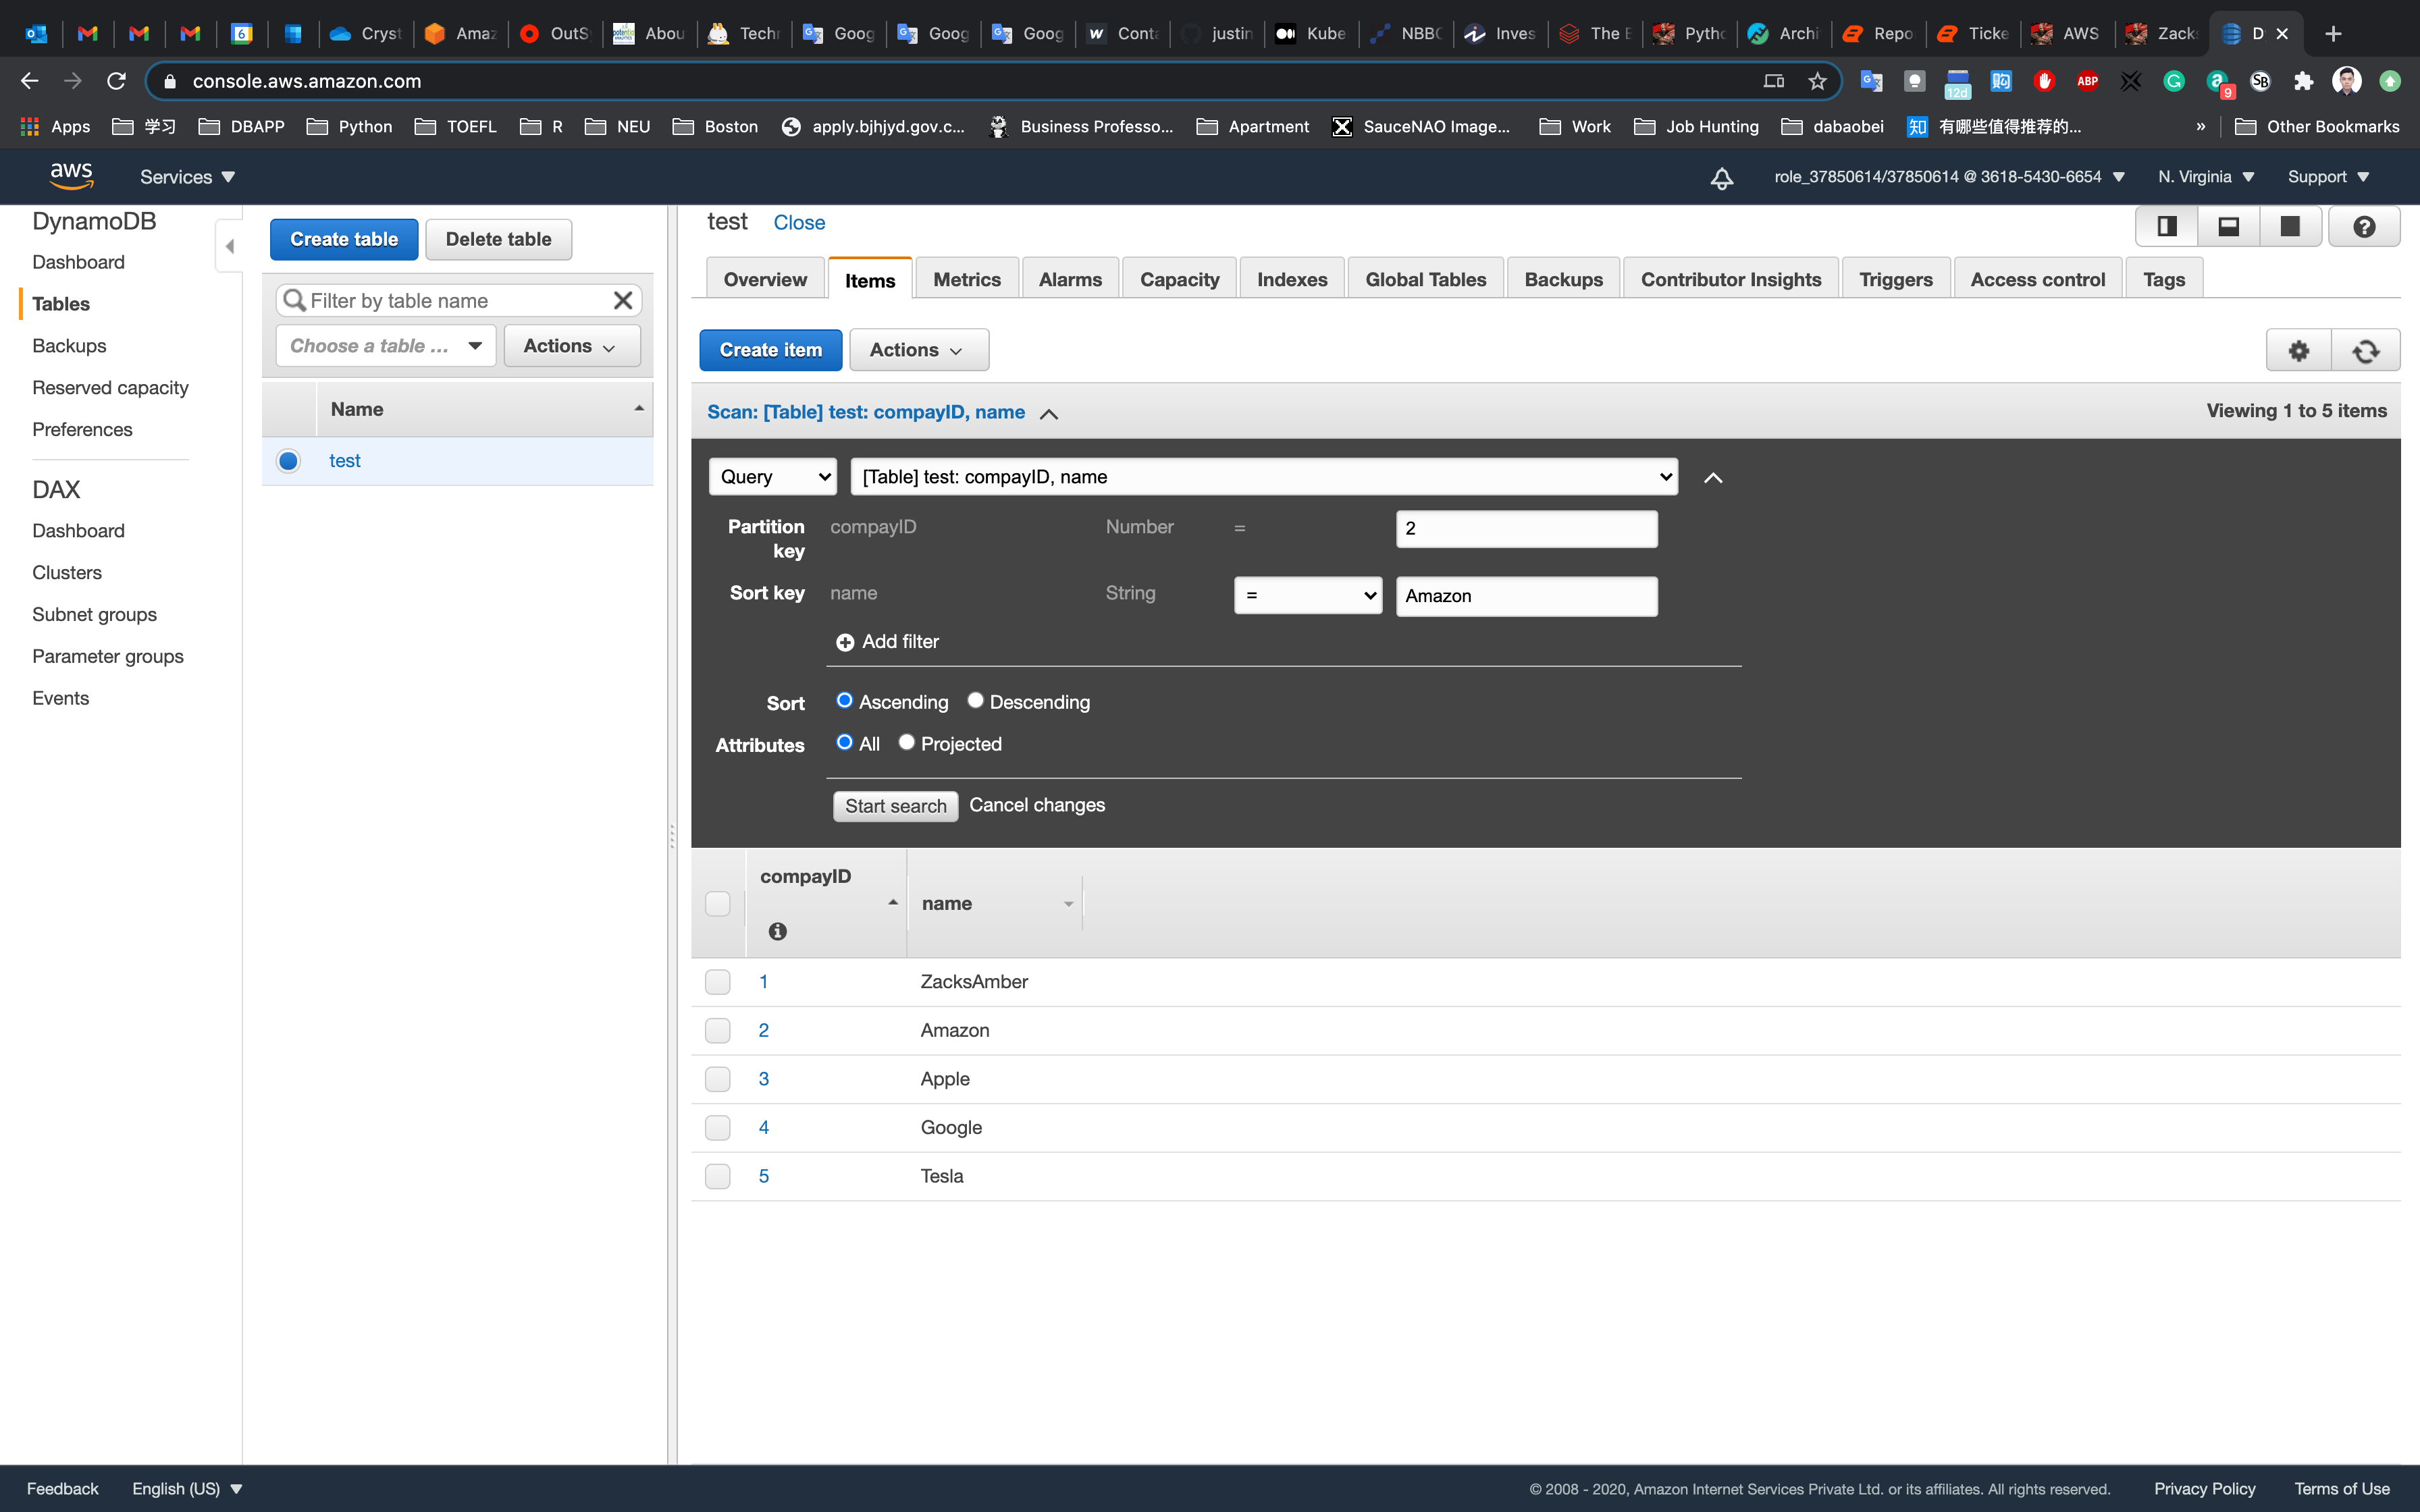The width and height of the screenshot is (2420, 1512).
Task: Open the table settings gear icon
Action: pos(2298,351)
